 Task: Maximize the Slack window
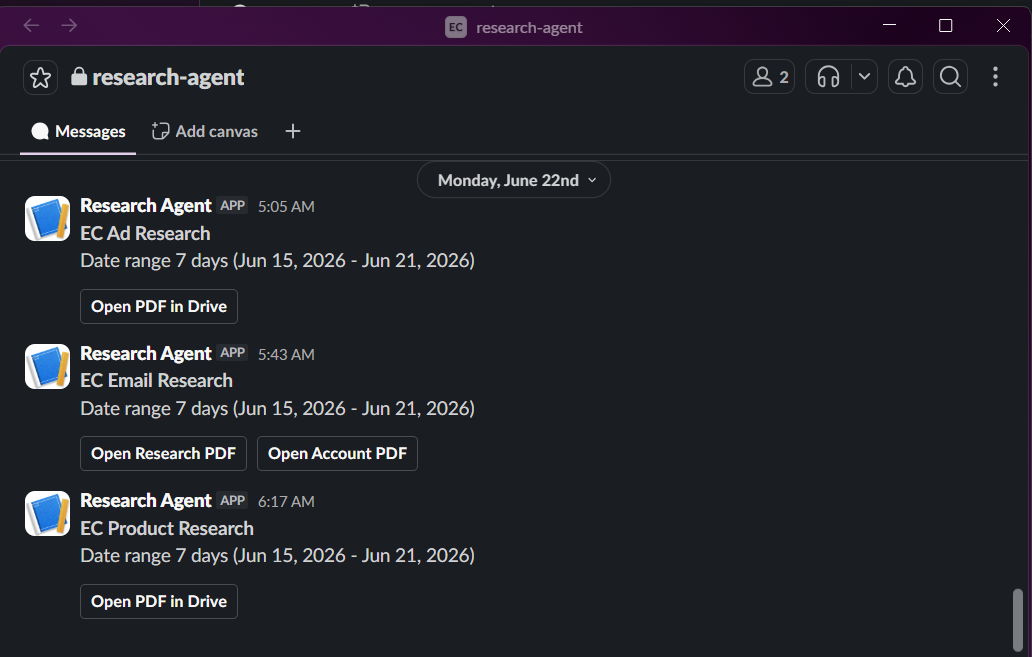point(946,26)
